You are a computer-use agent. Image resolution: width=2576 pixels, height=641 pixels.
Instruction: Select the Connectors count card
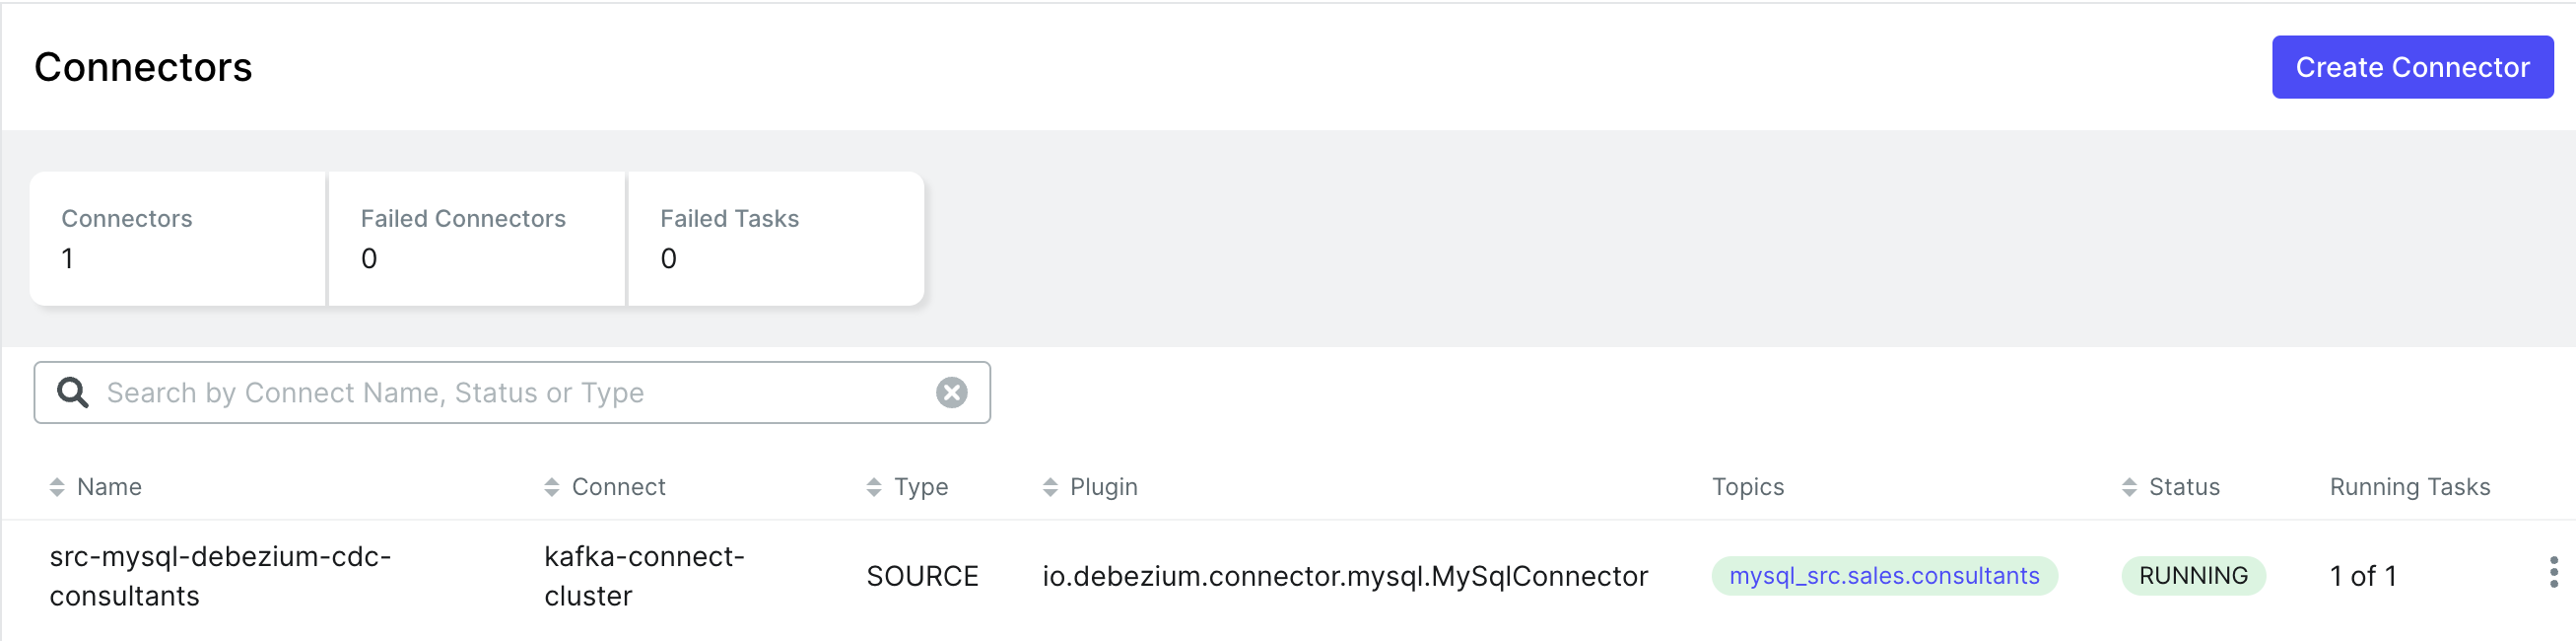(178, 238)
